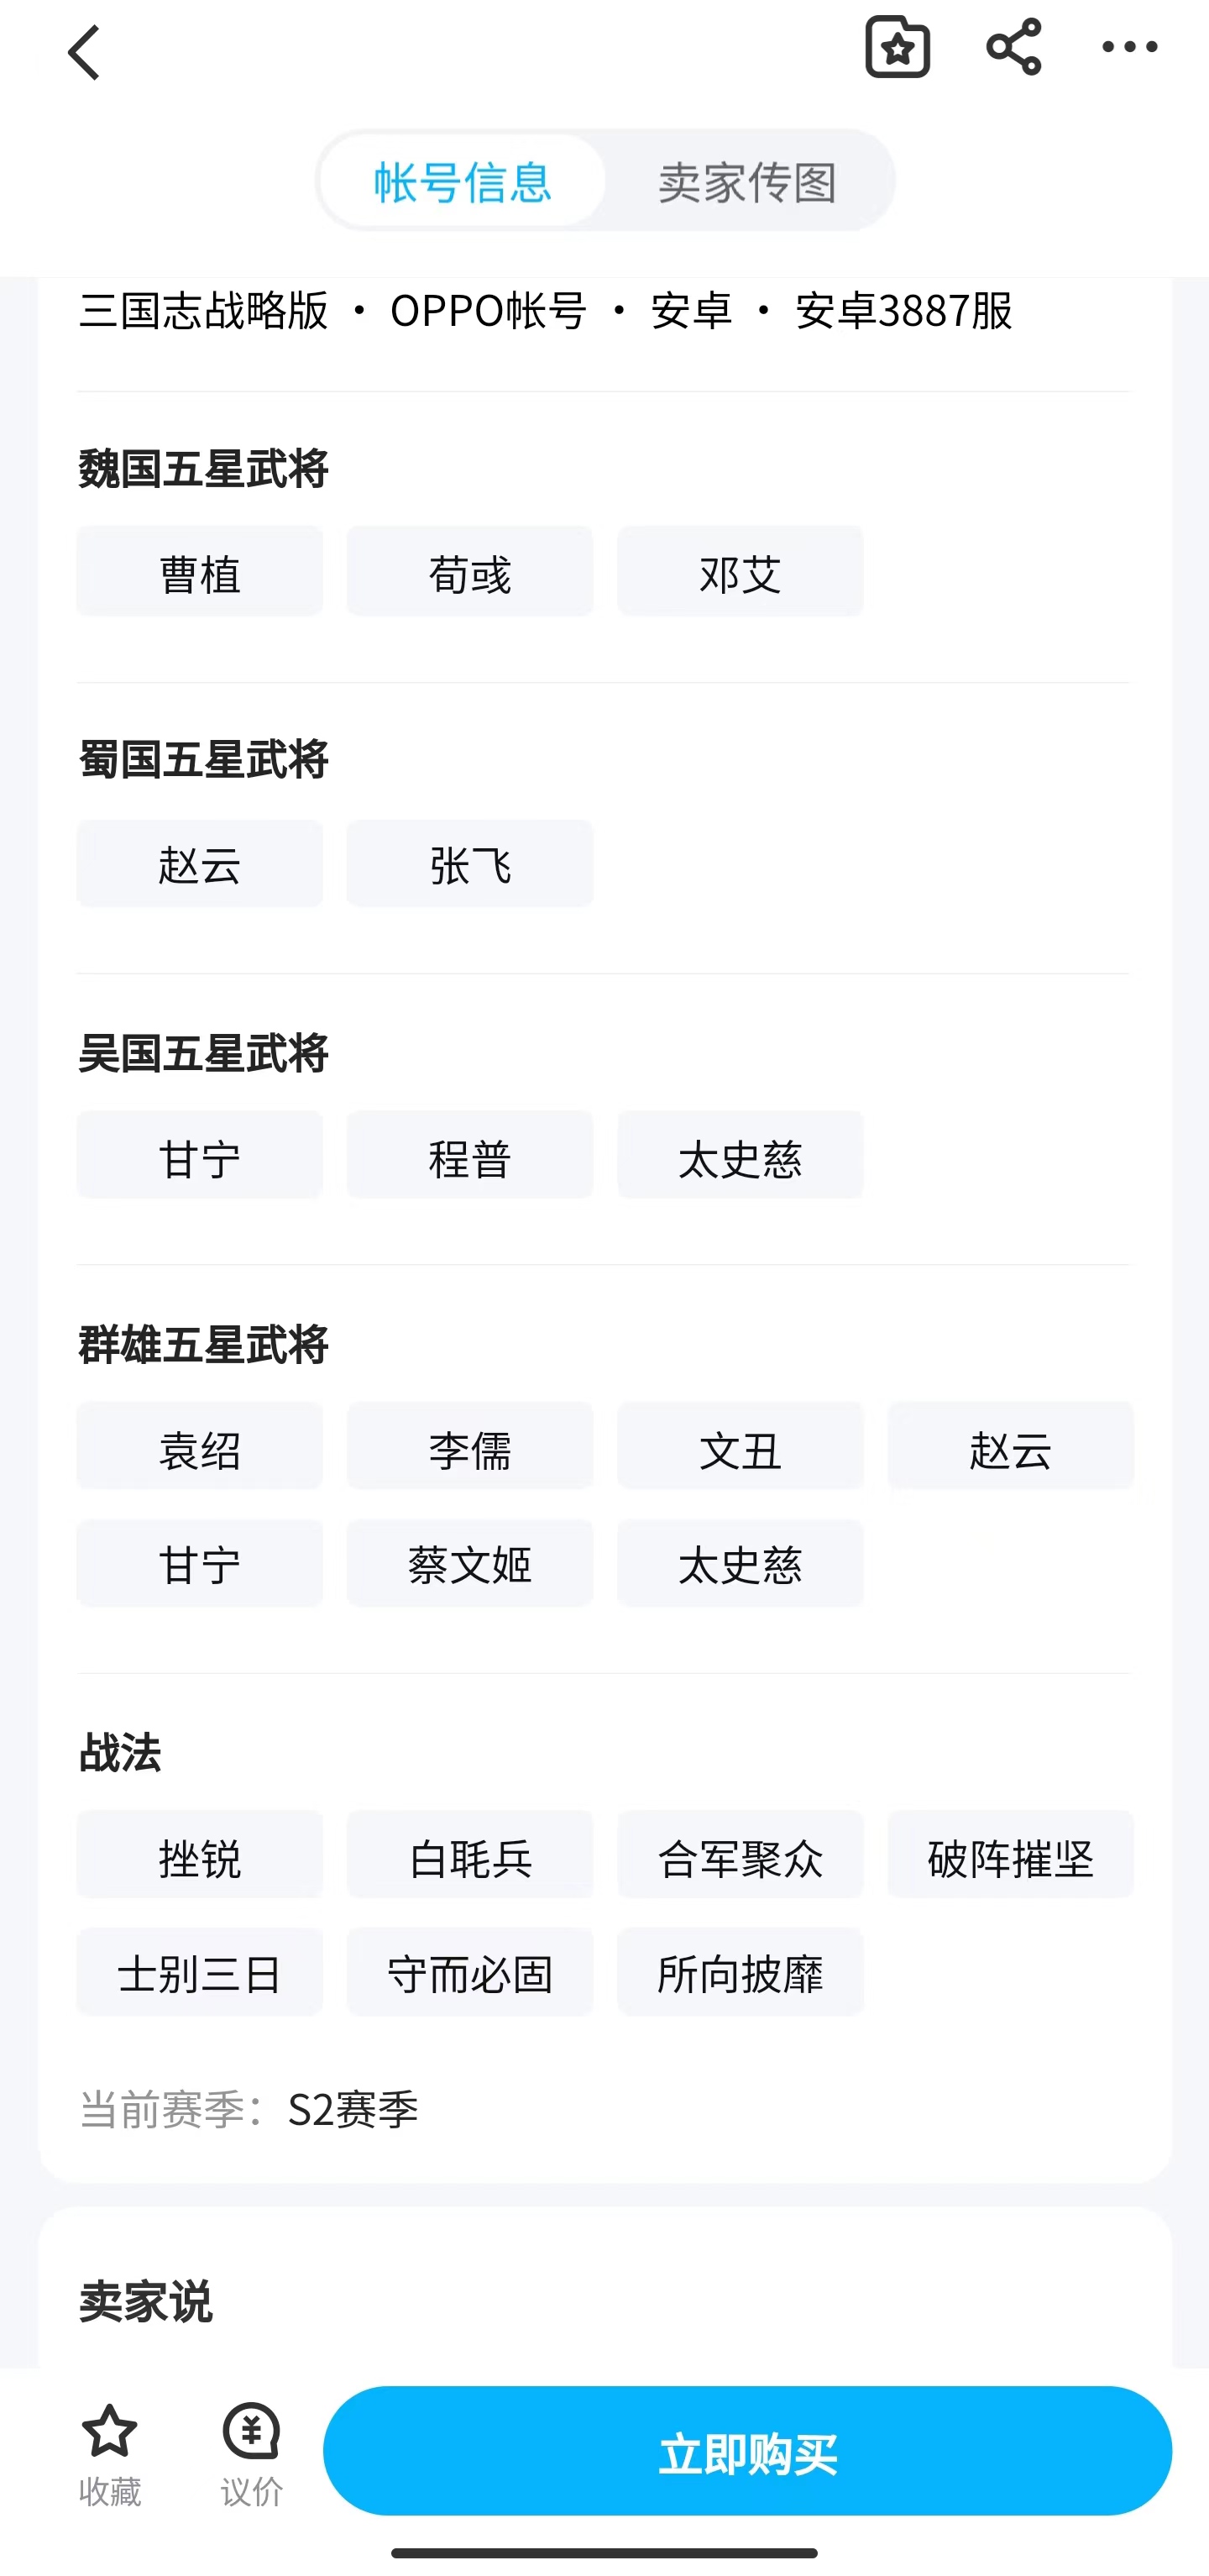Image resolution: width=1209 pixels, height=2576 pixels.
Task: Select the 蔡文姬 general tag
Action: click(x=470, y=1563)
